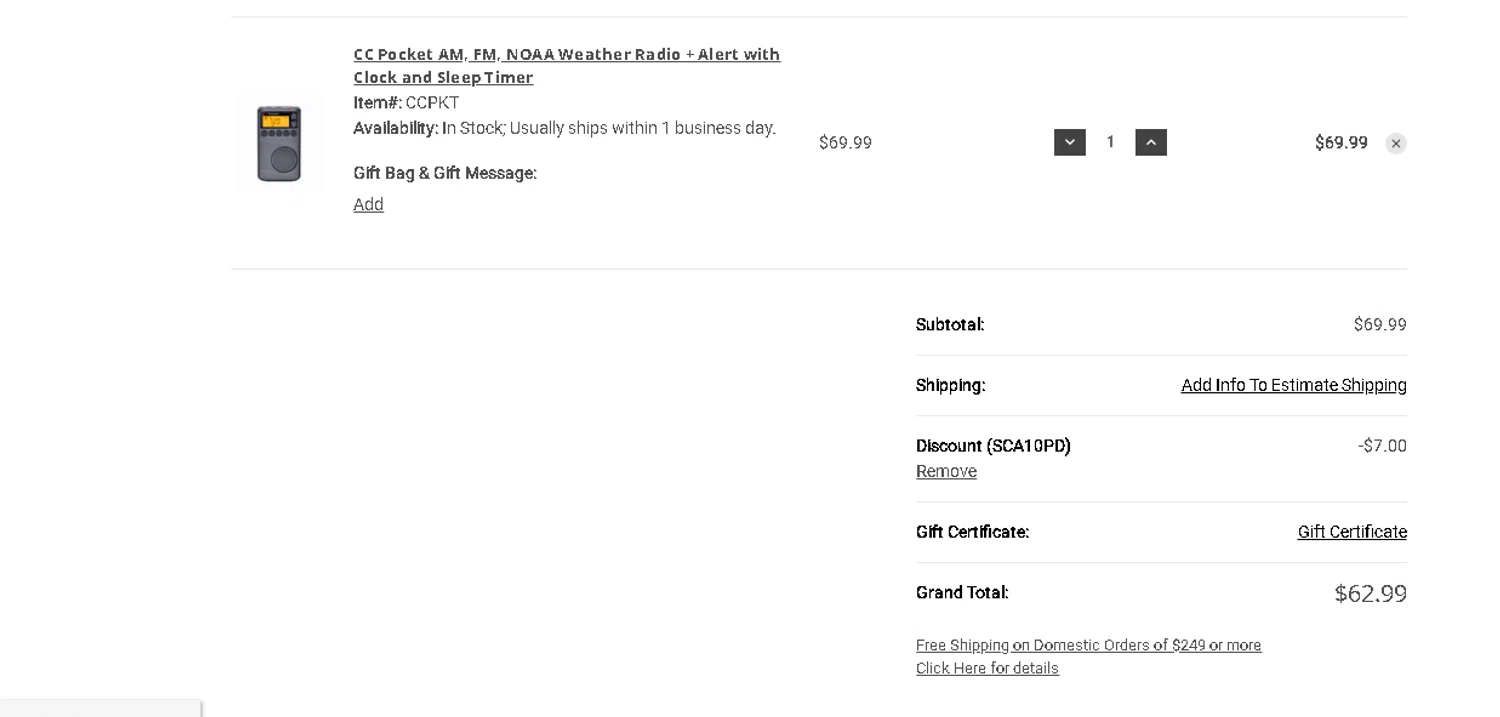Open Add Info To Estimate Shipping
The width and height of the screenshot is (1500, 717).
[x=1293, y=385]
